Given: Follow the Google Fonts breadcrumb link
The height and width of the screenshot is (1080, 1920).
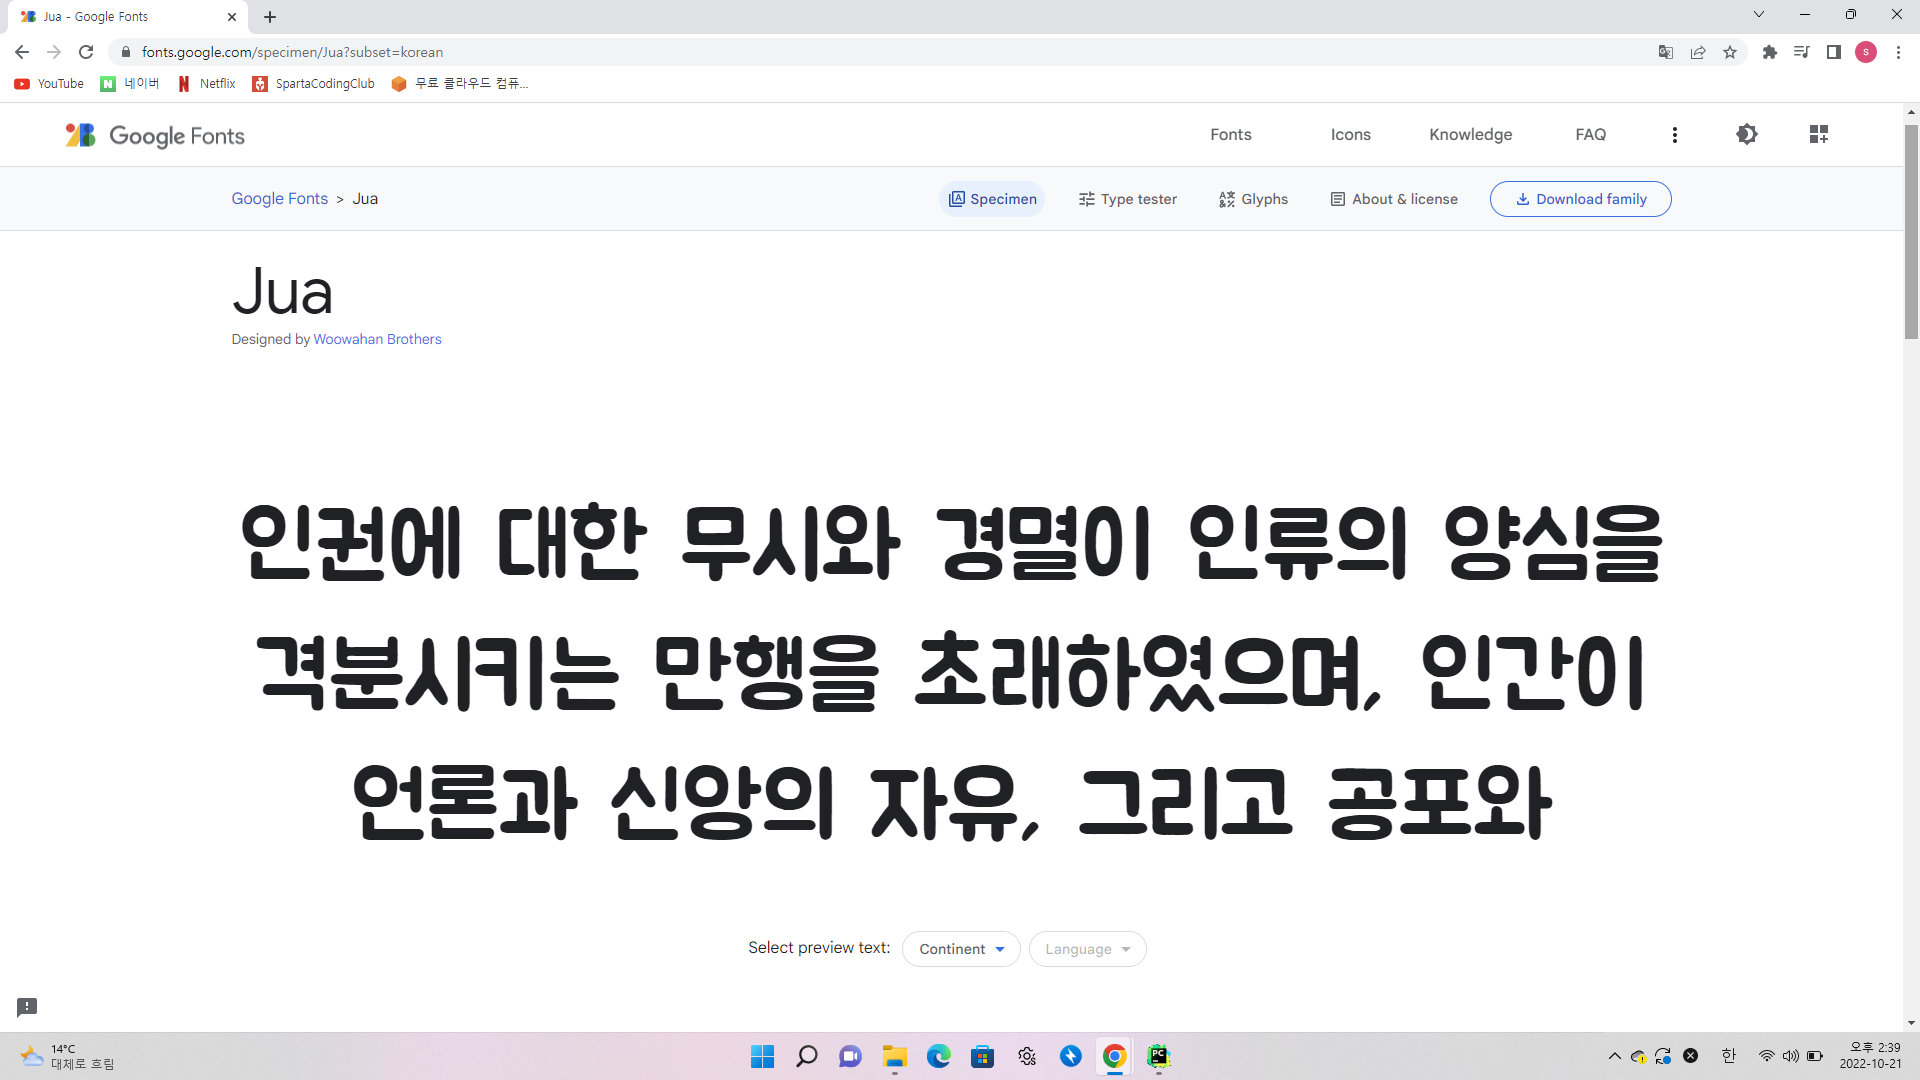Looking at the screenshot, I should (280, 198).
